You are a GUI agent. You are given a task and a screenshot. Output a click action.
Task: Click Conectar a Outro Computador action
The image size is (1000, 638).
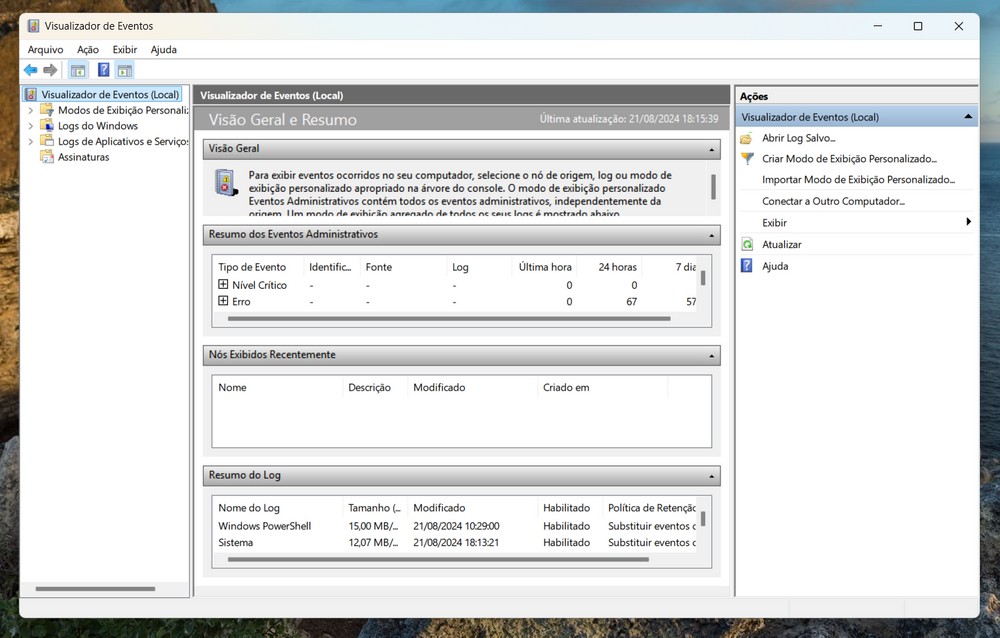pos(832,201)
